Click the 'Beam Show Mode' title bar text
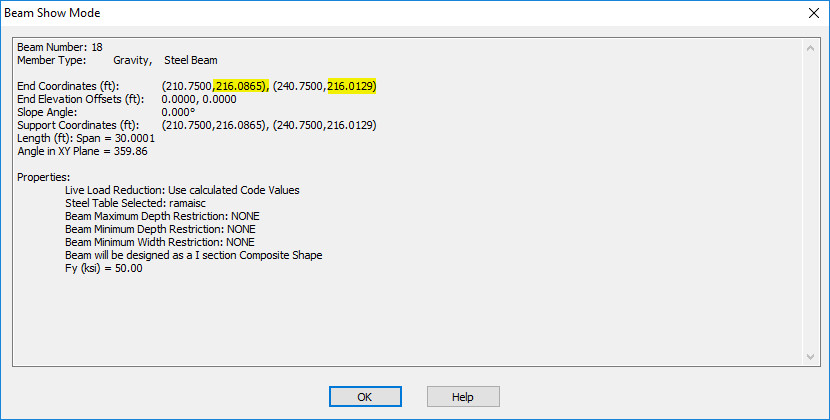This screenshot has height=420, width=830. (x=52, y=13)
